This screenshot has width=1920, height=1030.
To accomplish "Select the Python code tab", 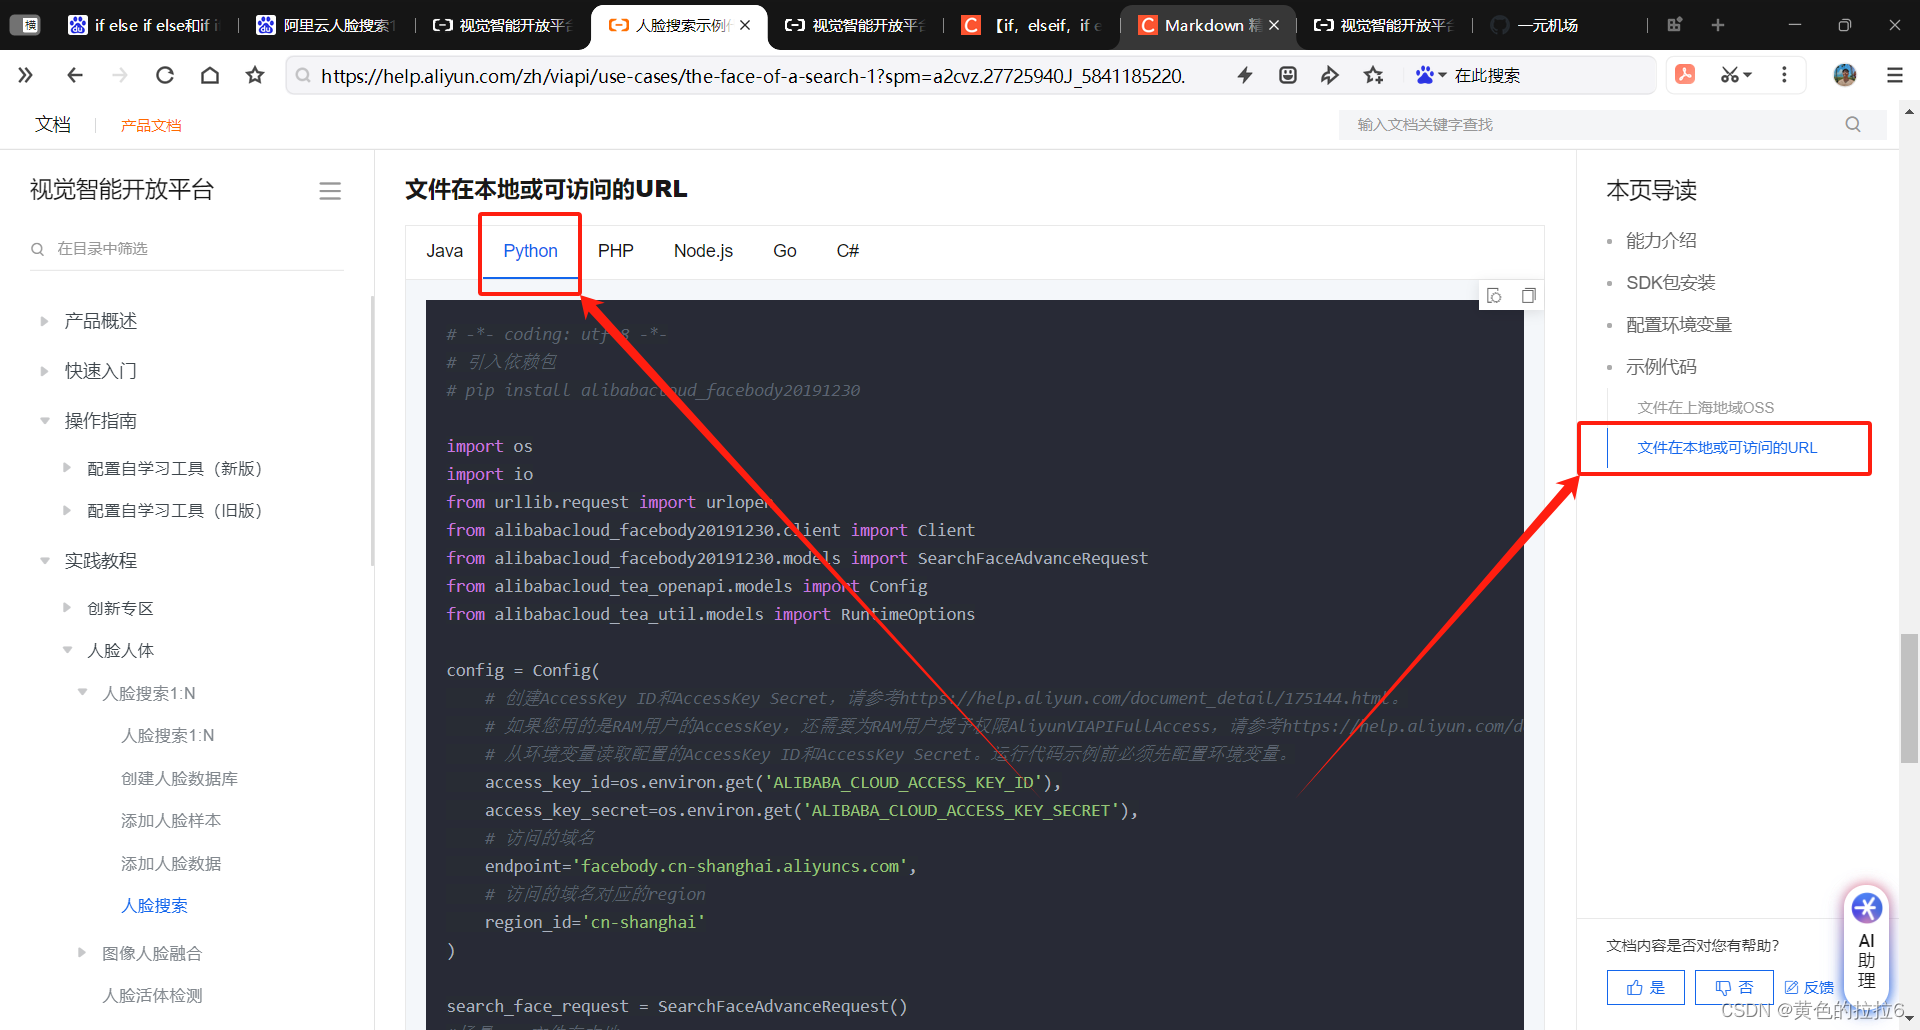I will point(530,251).
